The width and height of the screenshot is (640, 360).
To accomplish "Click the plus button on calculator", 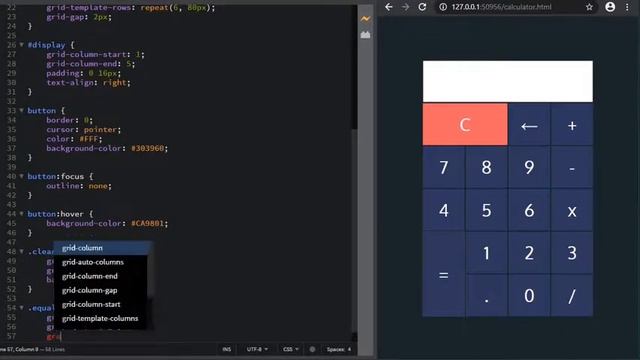I will coord(572,125).
